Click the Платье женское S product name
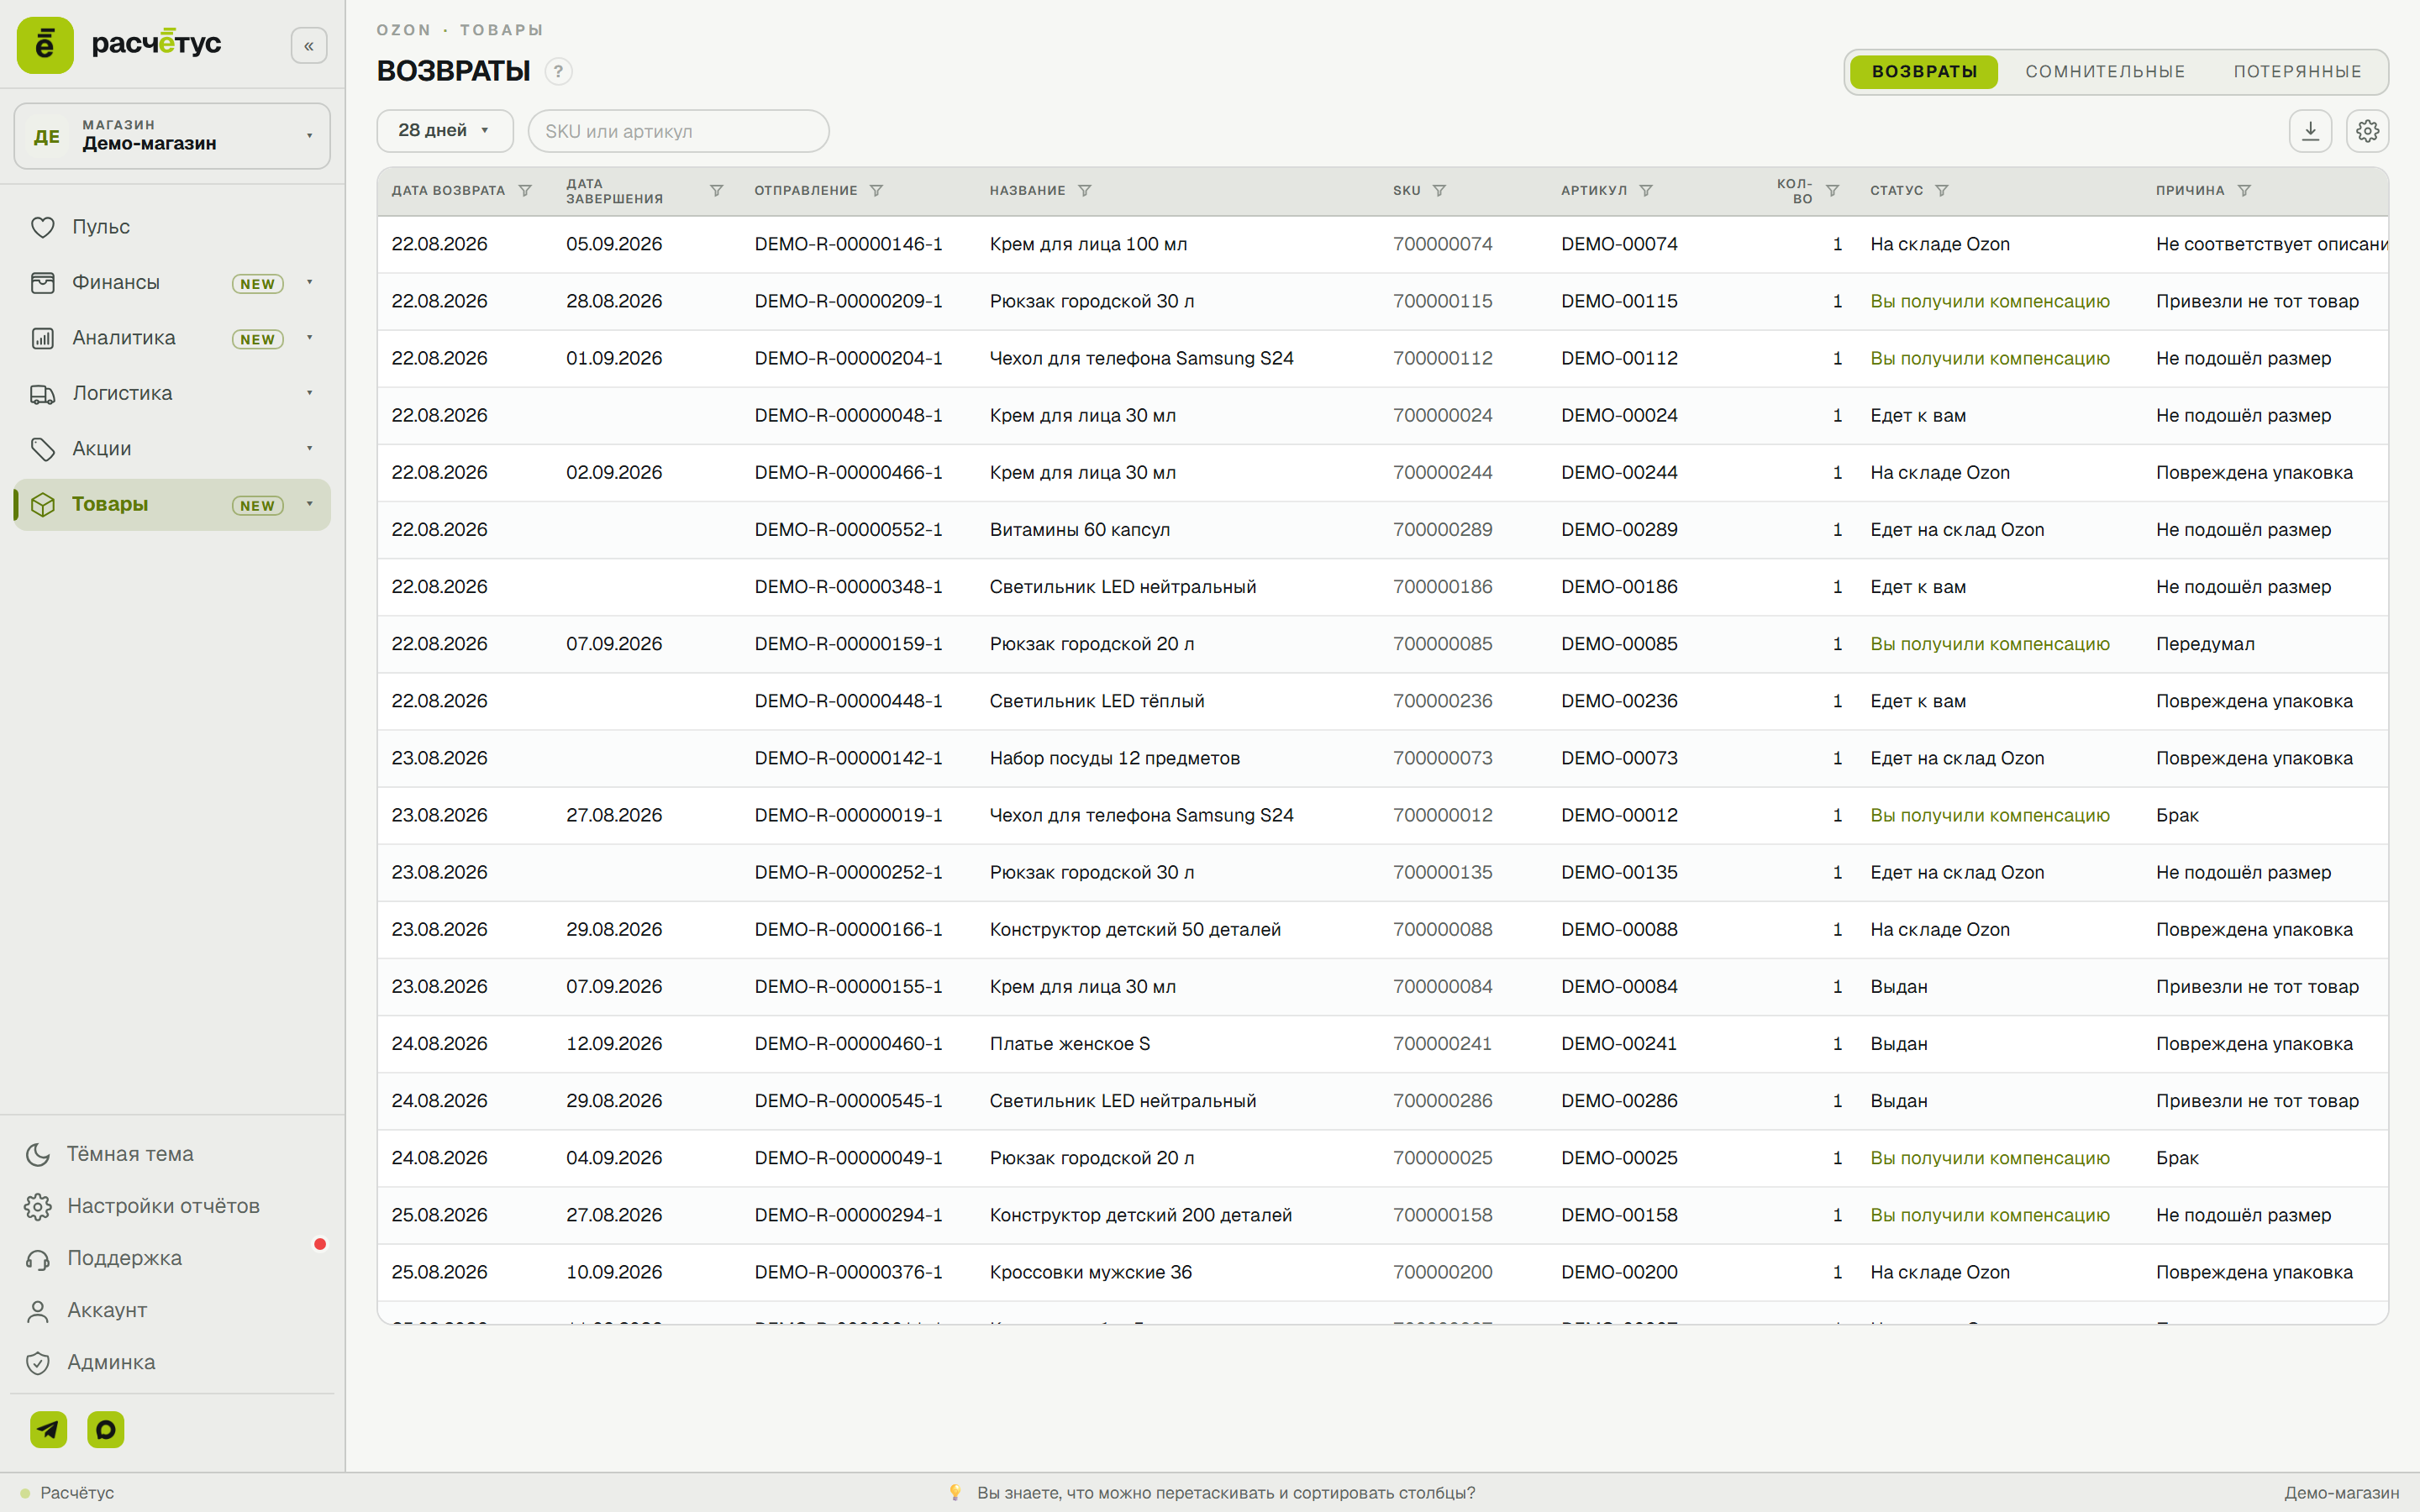 [x=1069, y=1044]
